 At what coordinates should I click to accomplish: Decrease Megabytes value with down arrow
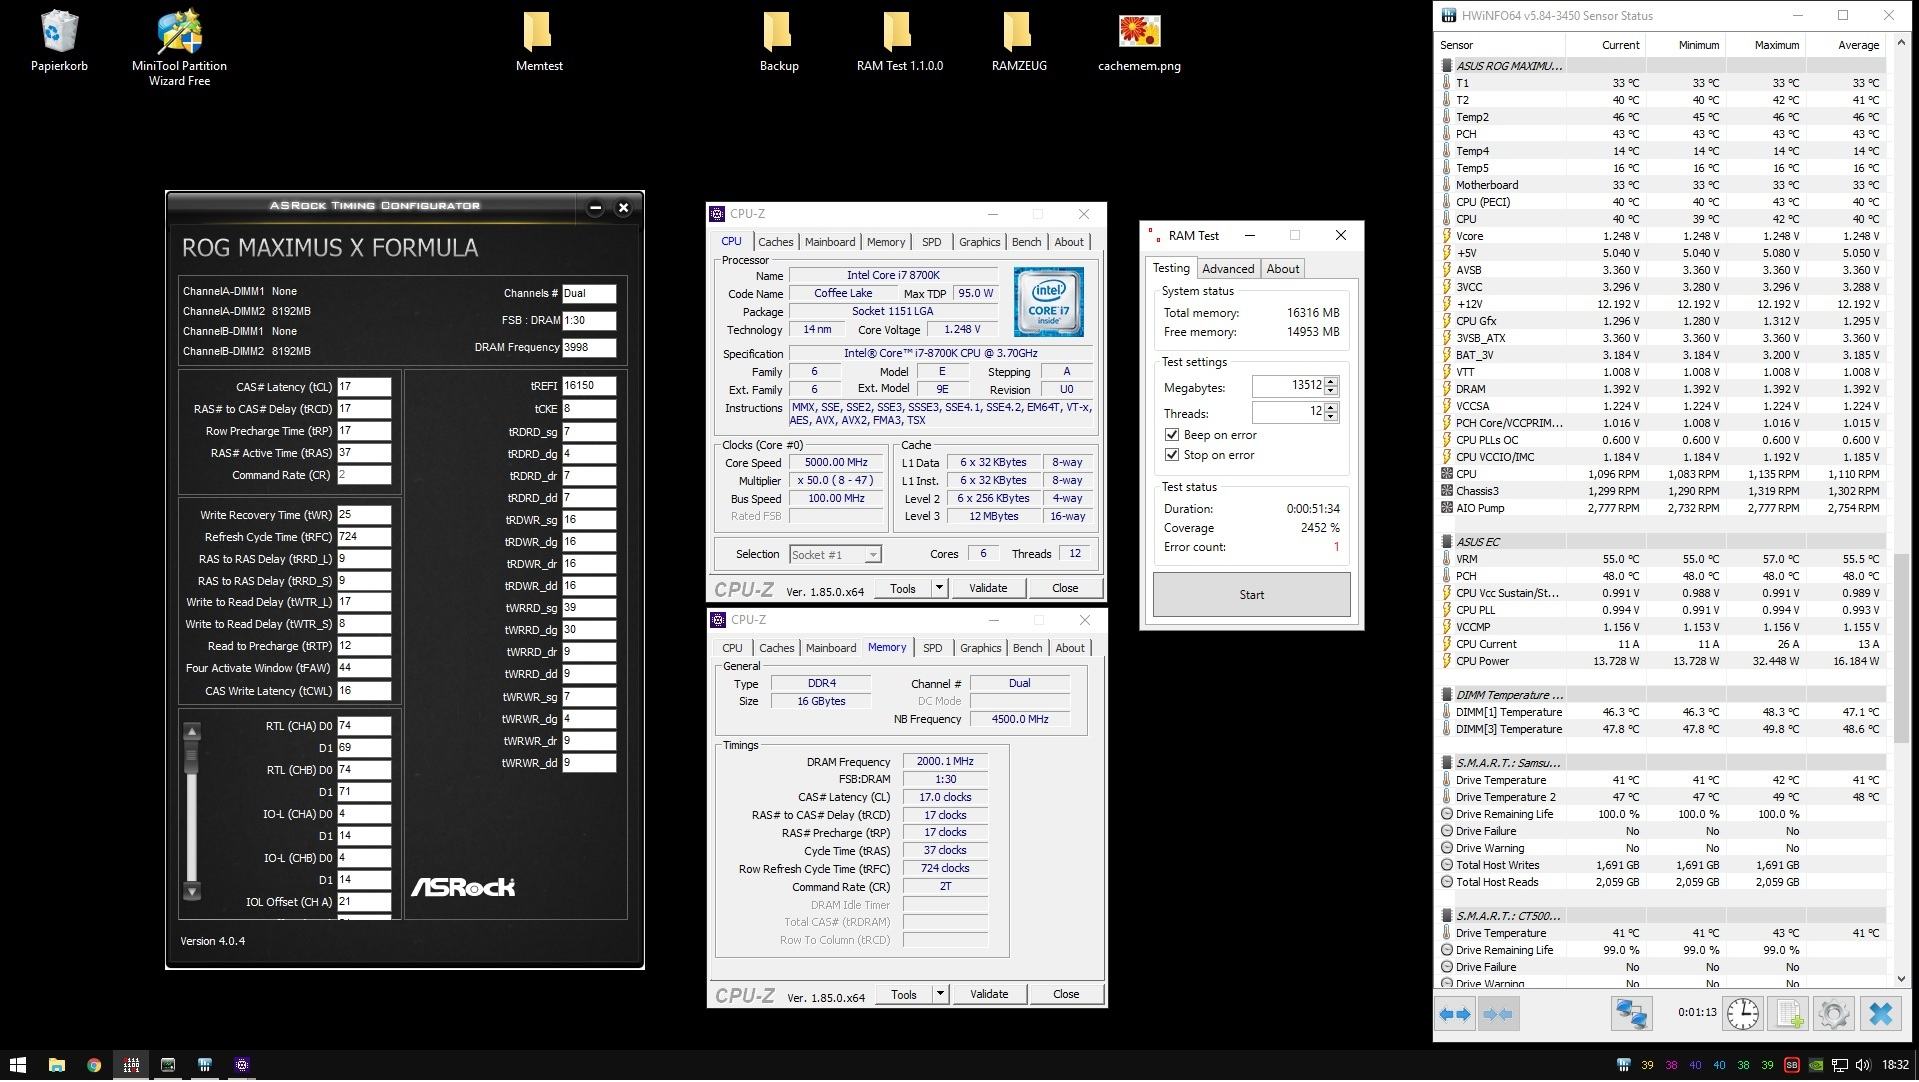pyautogui.click(x=1331, y=391)
